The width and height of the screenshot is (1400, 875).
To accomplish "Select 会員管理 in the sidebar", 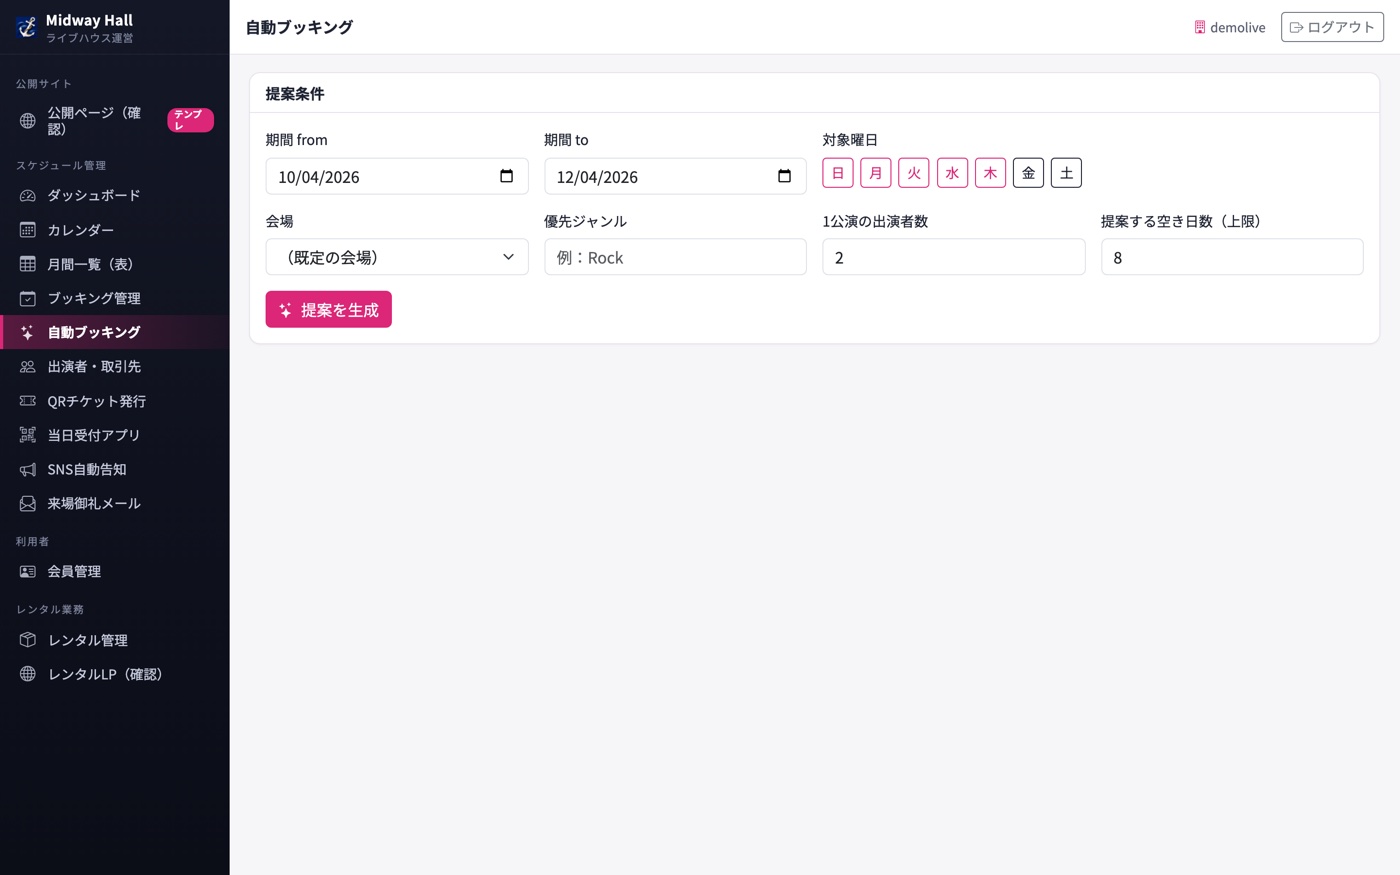I will [x=115, y=572].
